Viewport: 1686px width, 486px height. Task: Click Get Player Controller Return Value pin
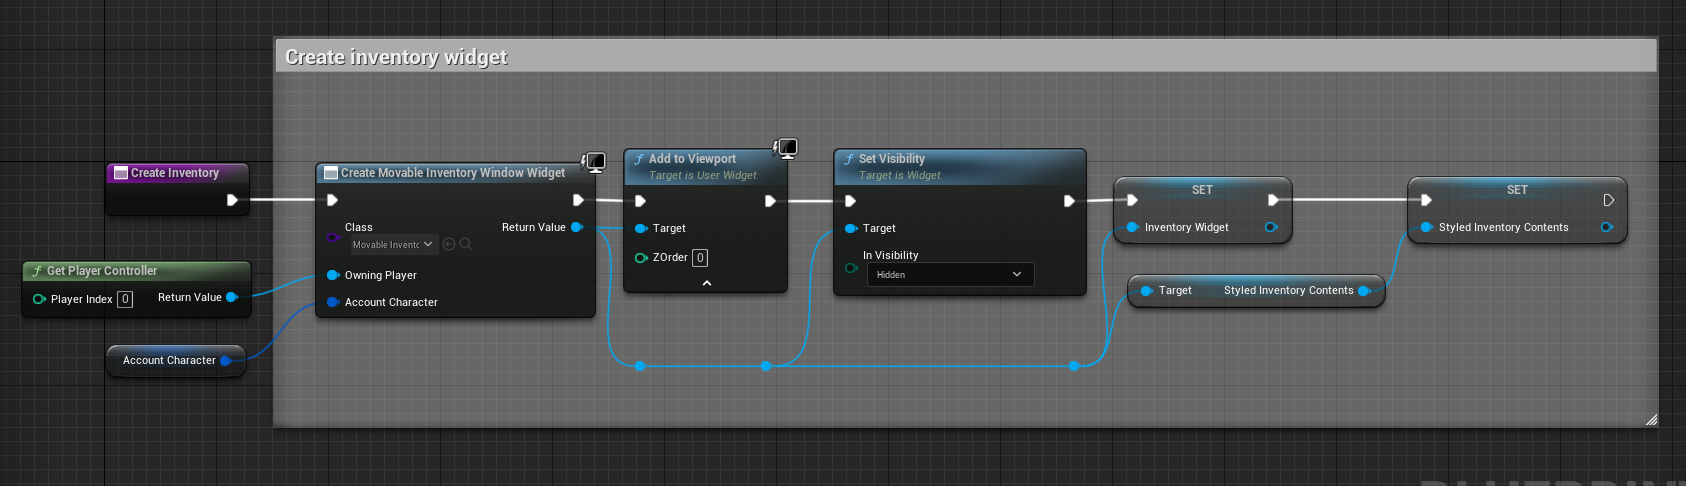[x=232, y=297]
